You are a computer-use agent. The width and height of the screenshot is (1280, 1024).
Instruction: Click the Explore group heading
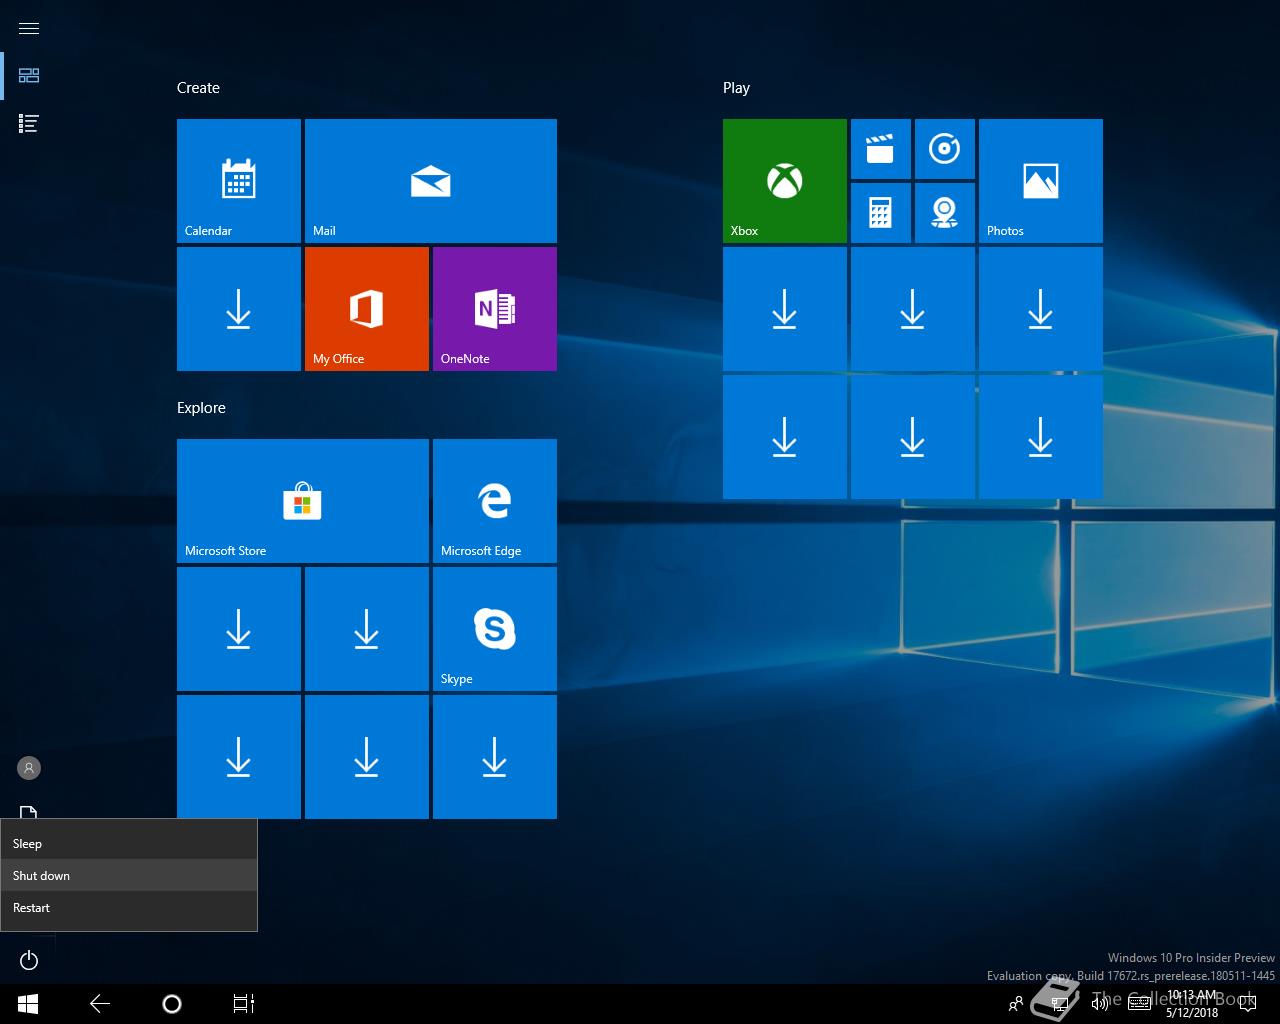(201, 408)
